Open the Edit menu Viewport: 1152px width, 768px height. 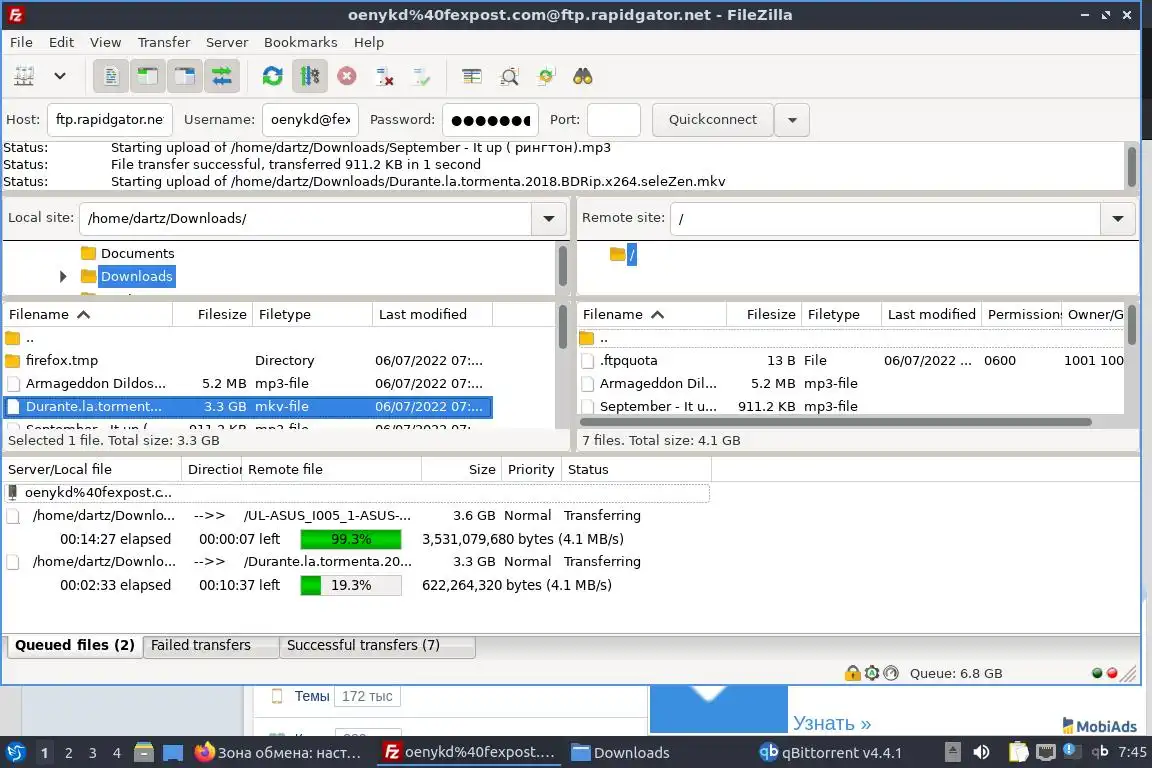pyautogui.click(x=61, y=42)
